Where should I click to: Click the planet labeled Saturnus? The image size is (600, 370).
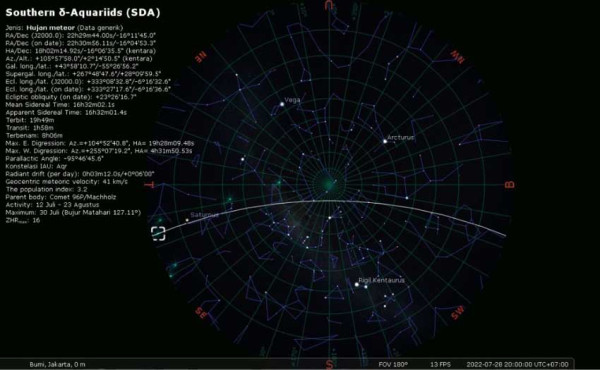point(187,220)
